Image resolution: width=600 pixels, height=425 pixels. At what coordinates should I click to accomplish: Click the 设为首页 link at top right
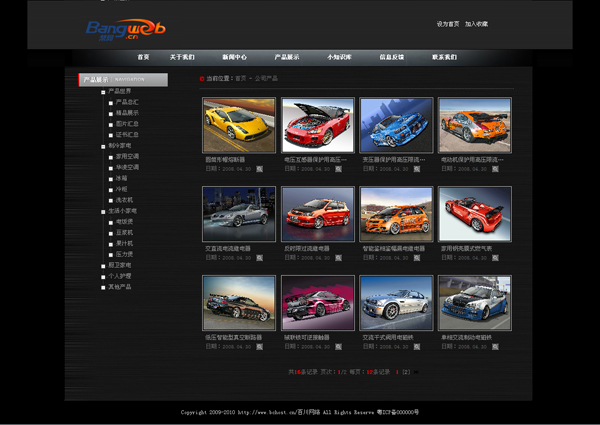pos(448,23)
